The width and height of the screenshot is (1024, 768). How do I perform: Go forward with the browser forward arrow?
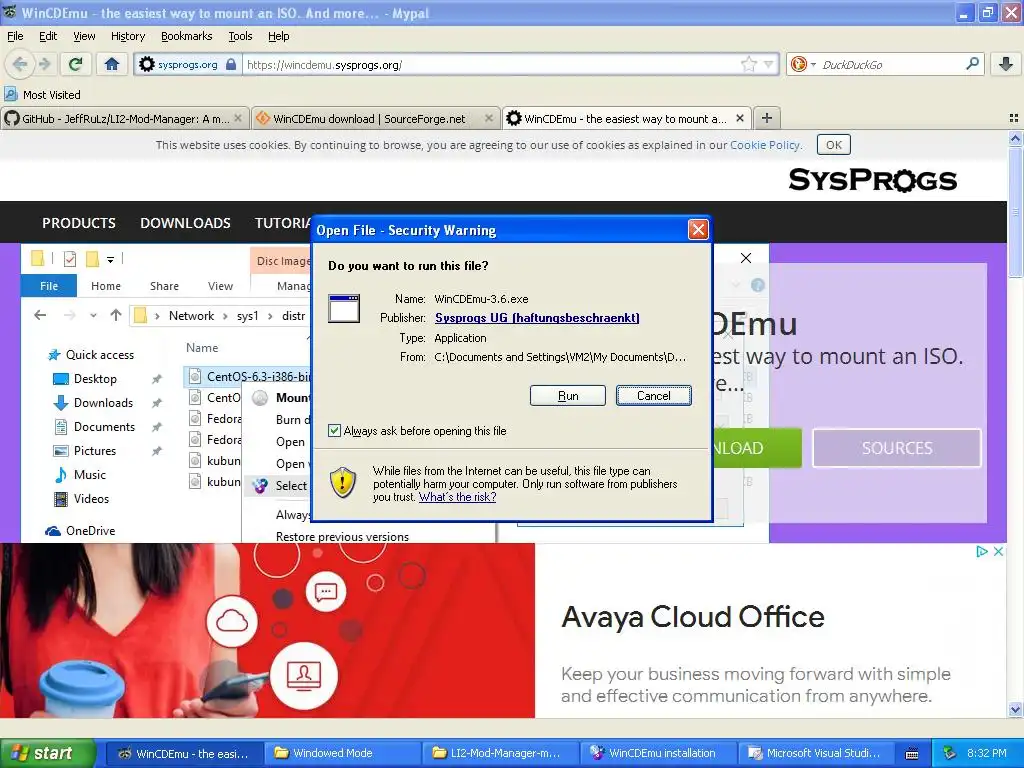(44, 64)
